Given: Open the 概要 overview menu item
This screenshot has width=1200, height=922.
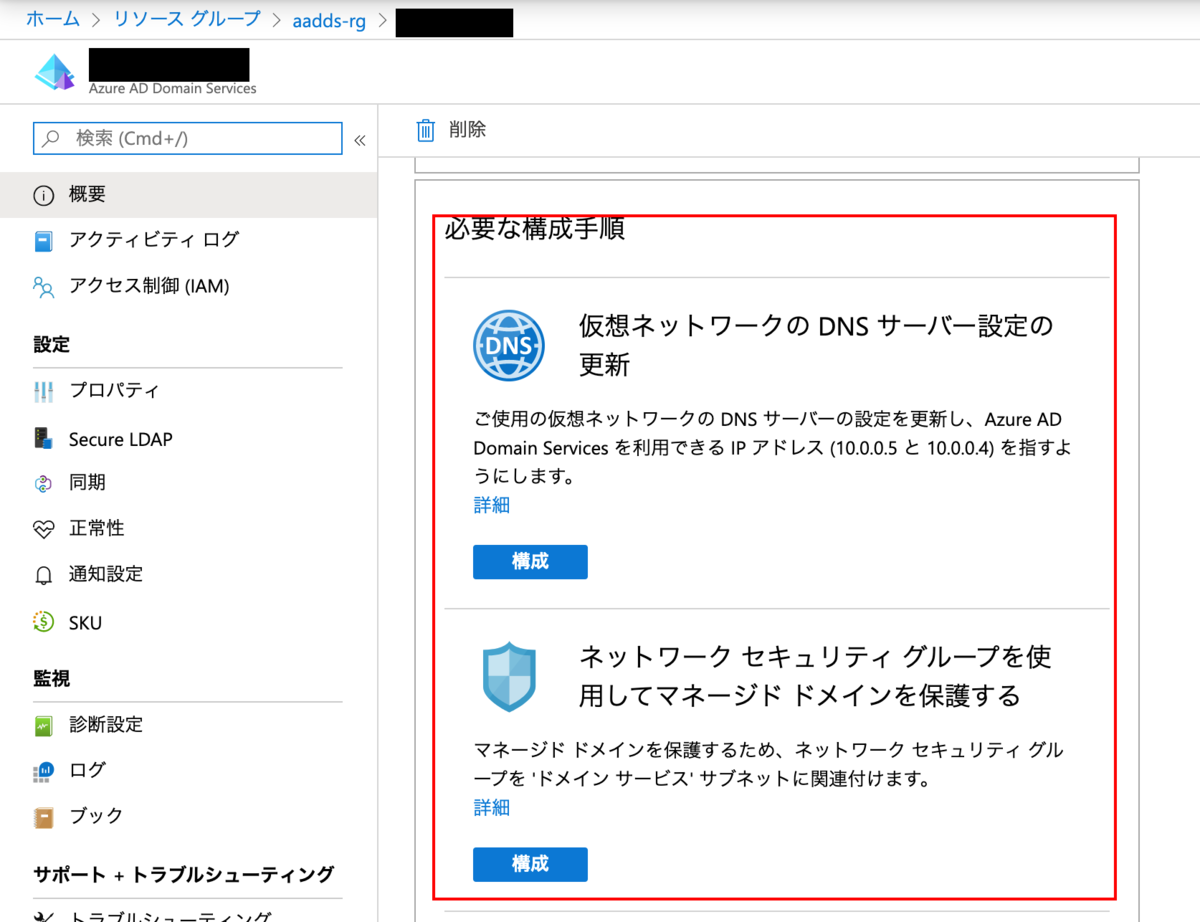Looking at the screenshot, I should tap(188, 195).
